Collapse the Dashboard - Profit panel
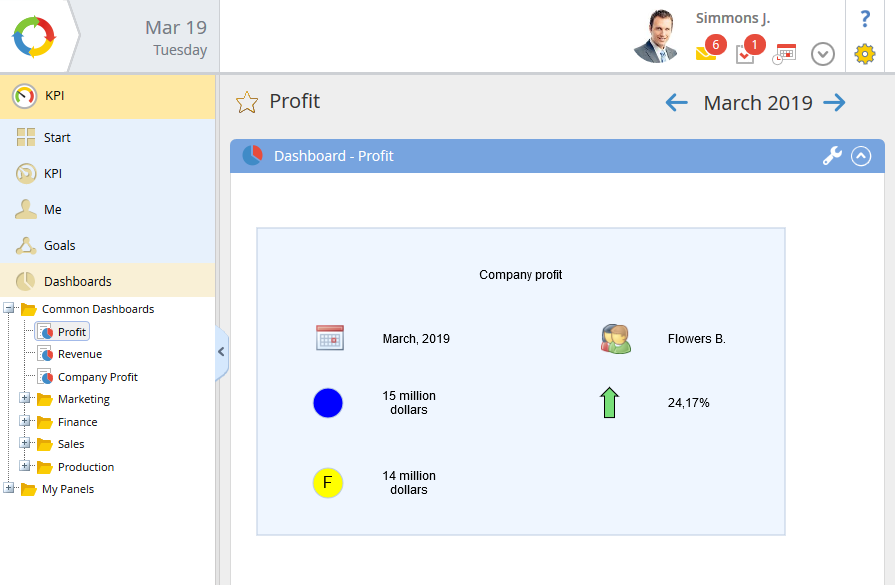 [x=861, y=156]
